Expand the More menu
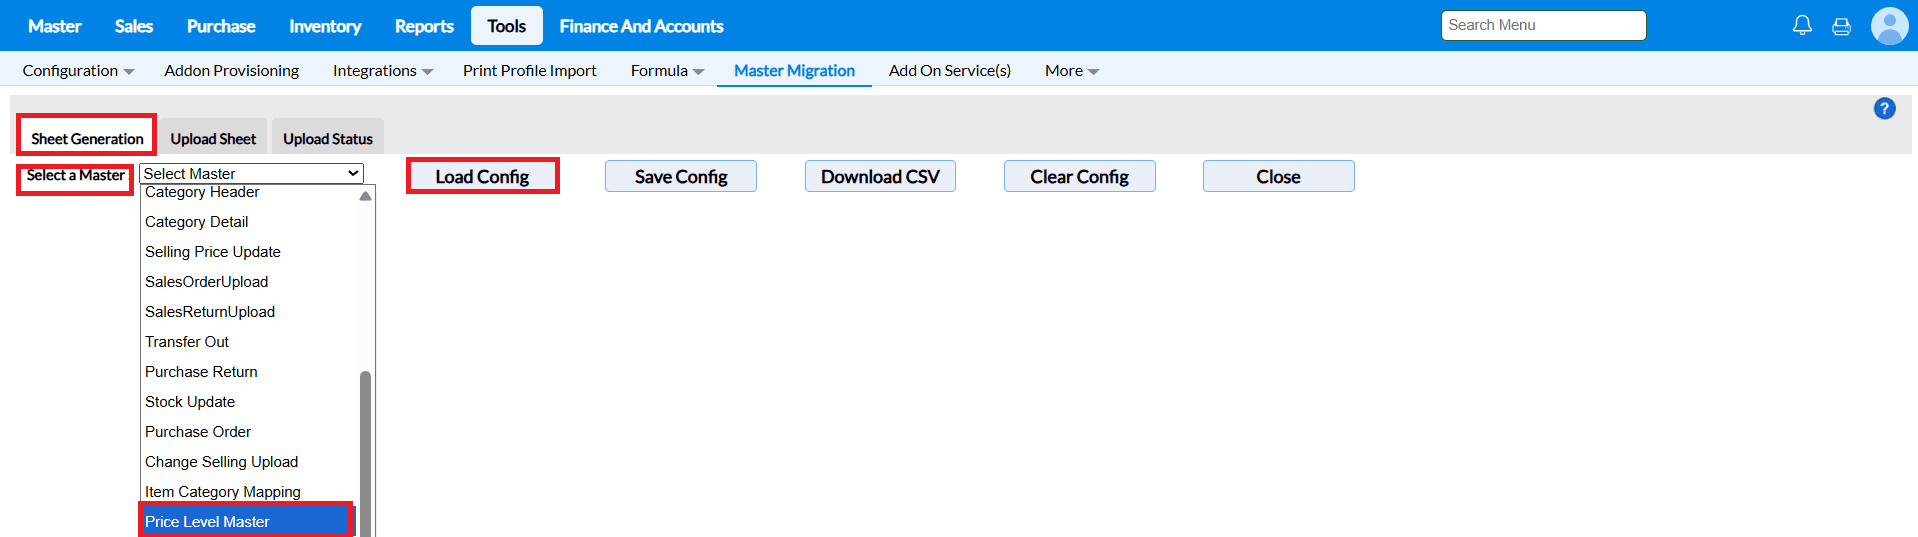Viewport: 1918px width, 537px height. click(1071, 71)
